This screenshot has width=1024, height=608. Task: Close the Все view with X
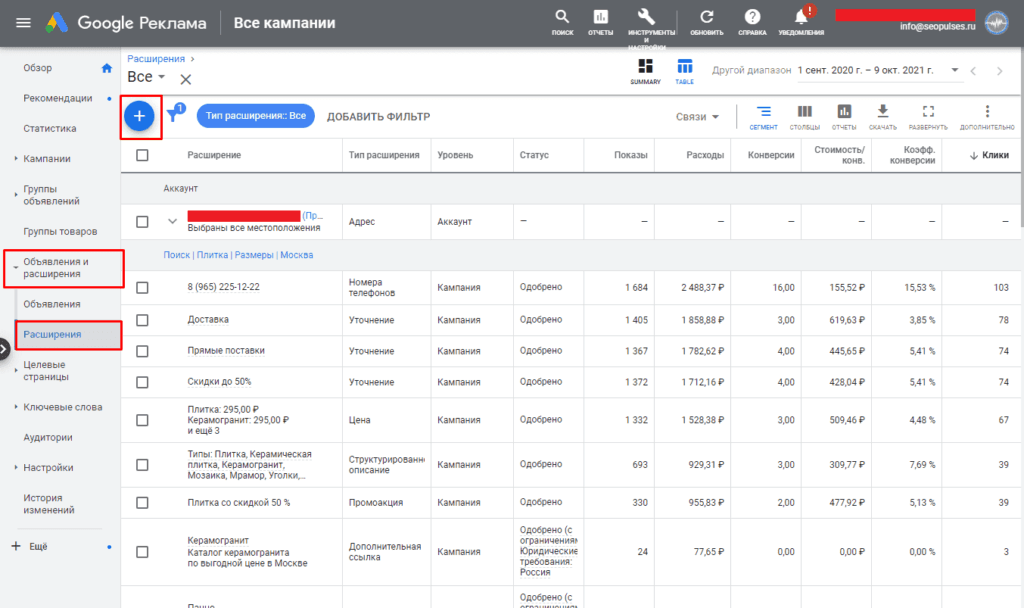pyautogui.click(x=185, y=80)
